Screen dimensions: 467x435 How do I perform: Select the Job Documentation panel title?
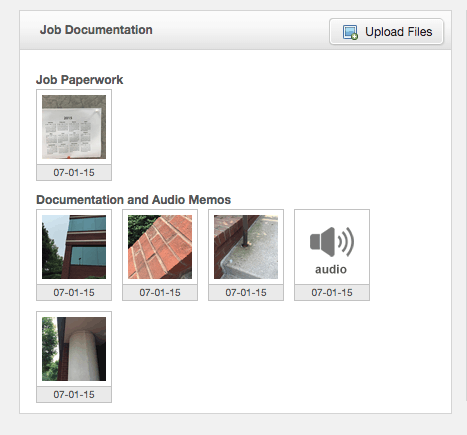tap(96, 30)
